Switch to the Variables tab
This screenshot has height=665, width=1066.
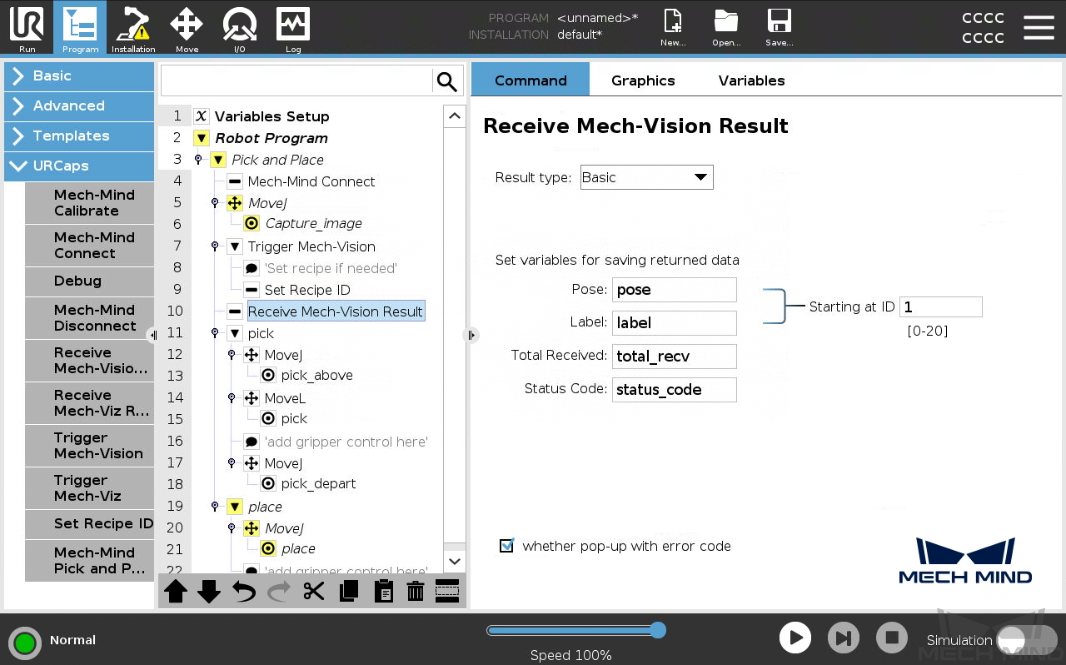pos(751,80)
